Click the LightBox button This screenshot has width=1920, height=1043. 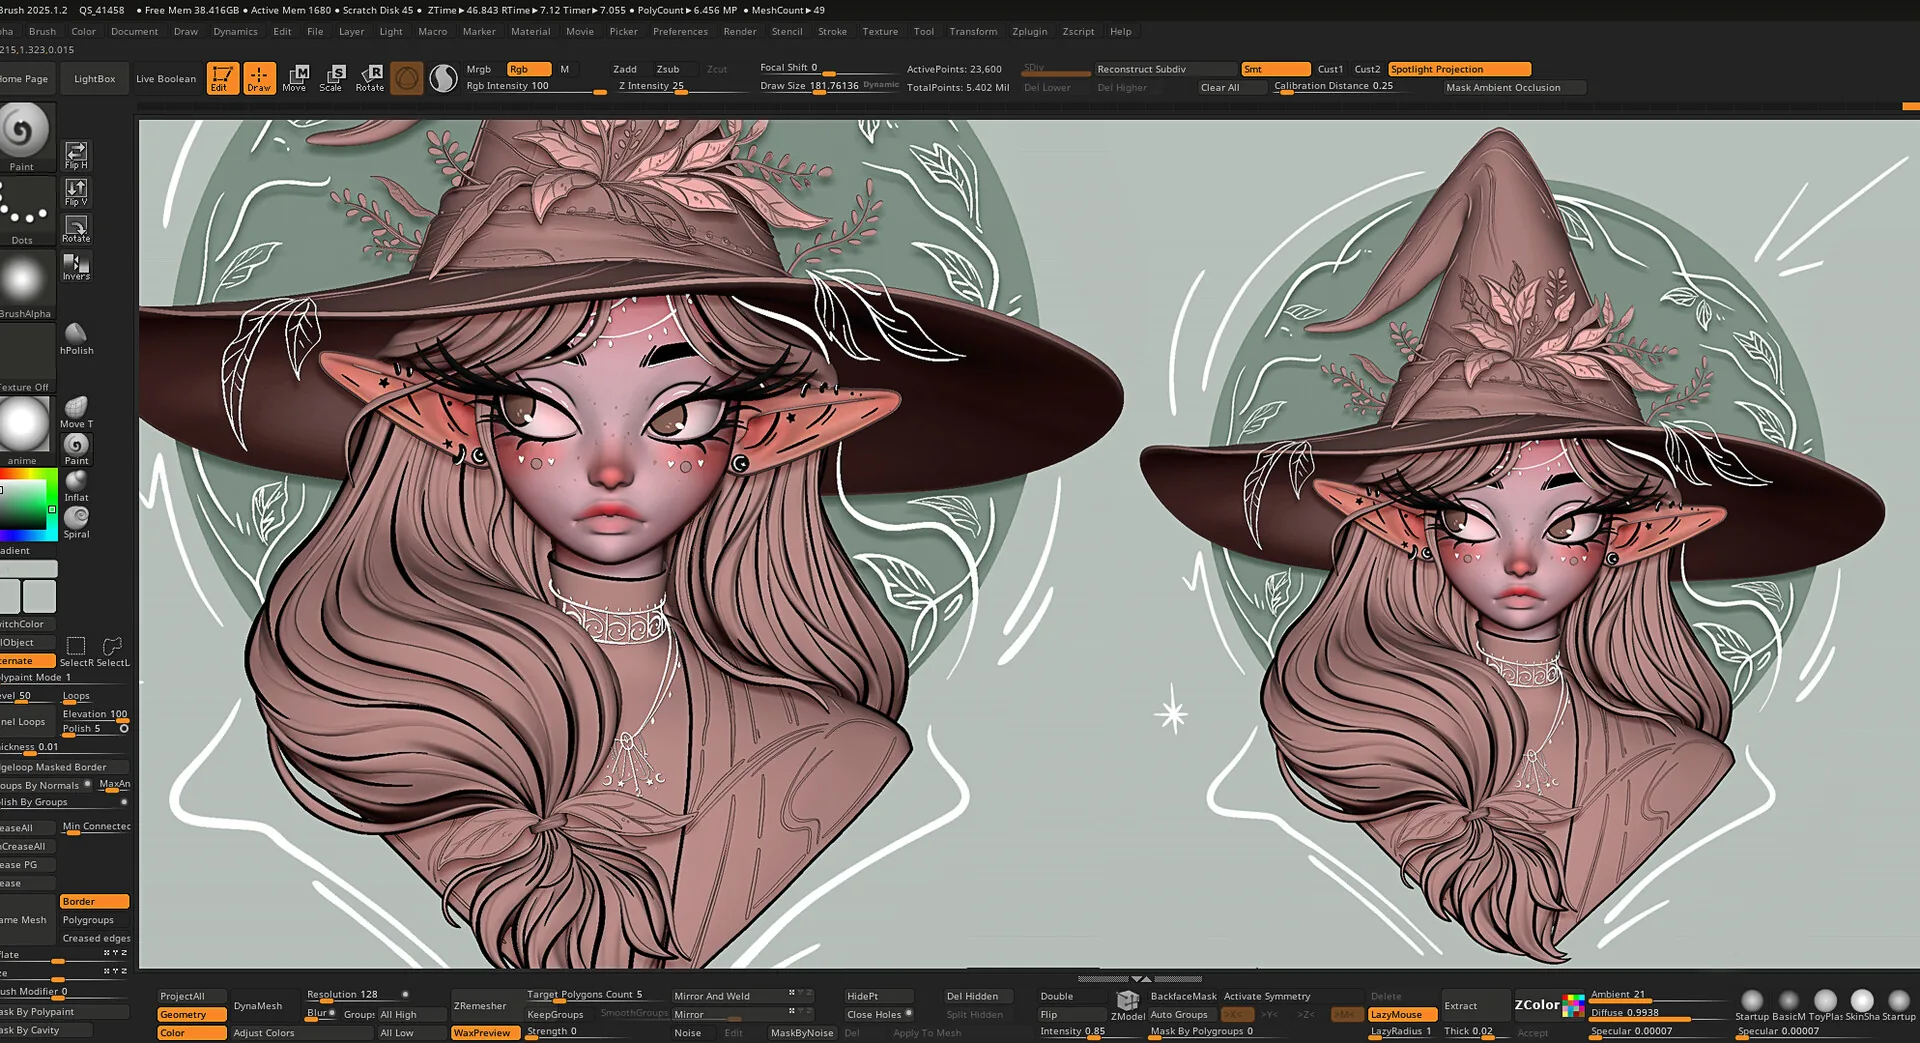click(x=95, y=79)
